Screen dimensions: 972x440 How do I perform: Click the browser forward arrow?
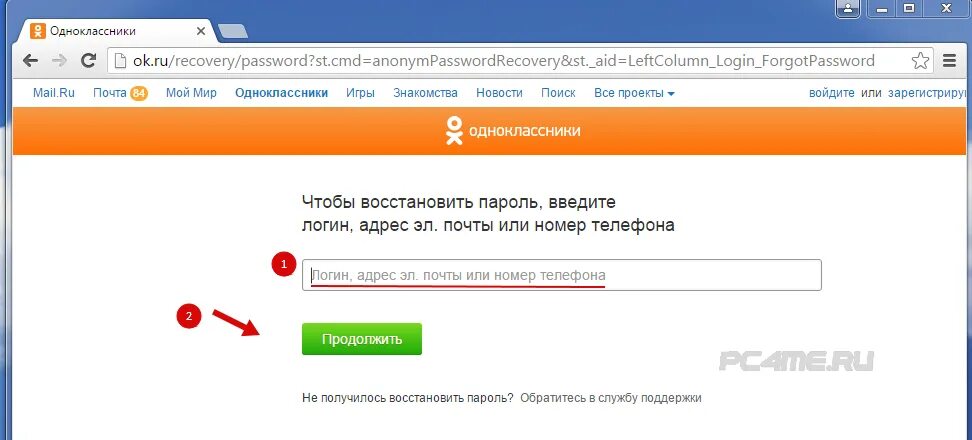(x=60, y=61)
